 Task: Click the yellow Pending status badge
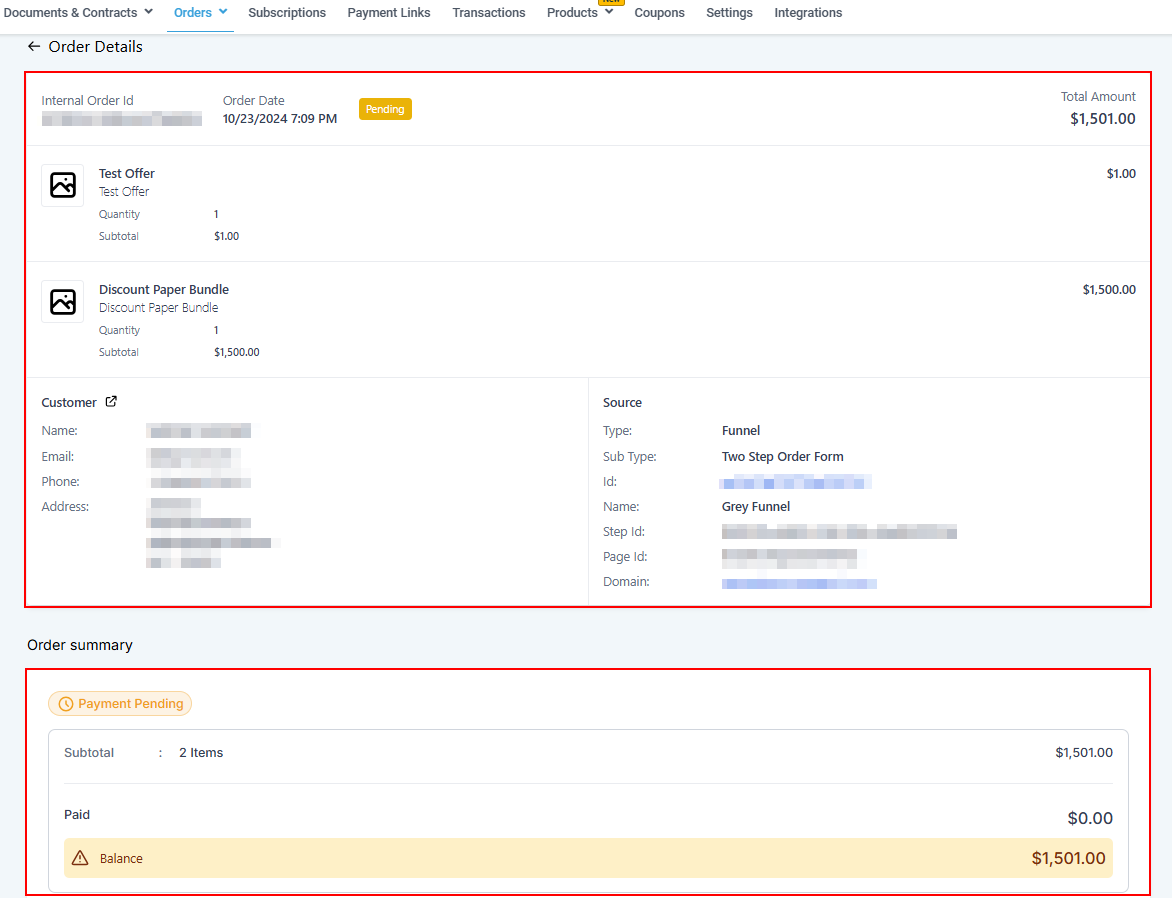[385, 109]
